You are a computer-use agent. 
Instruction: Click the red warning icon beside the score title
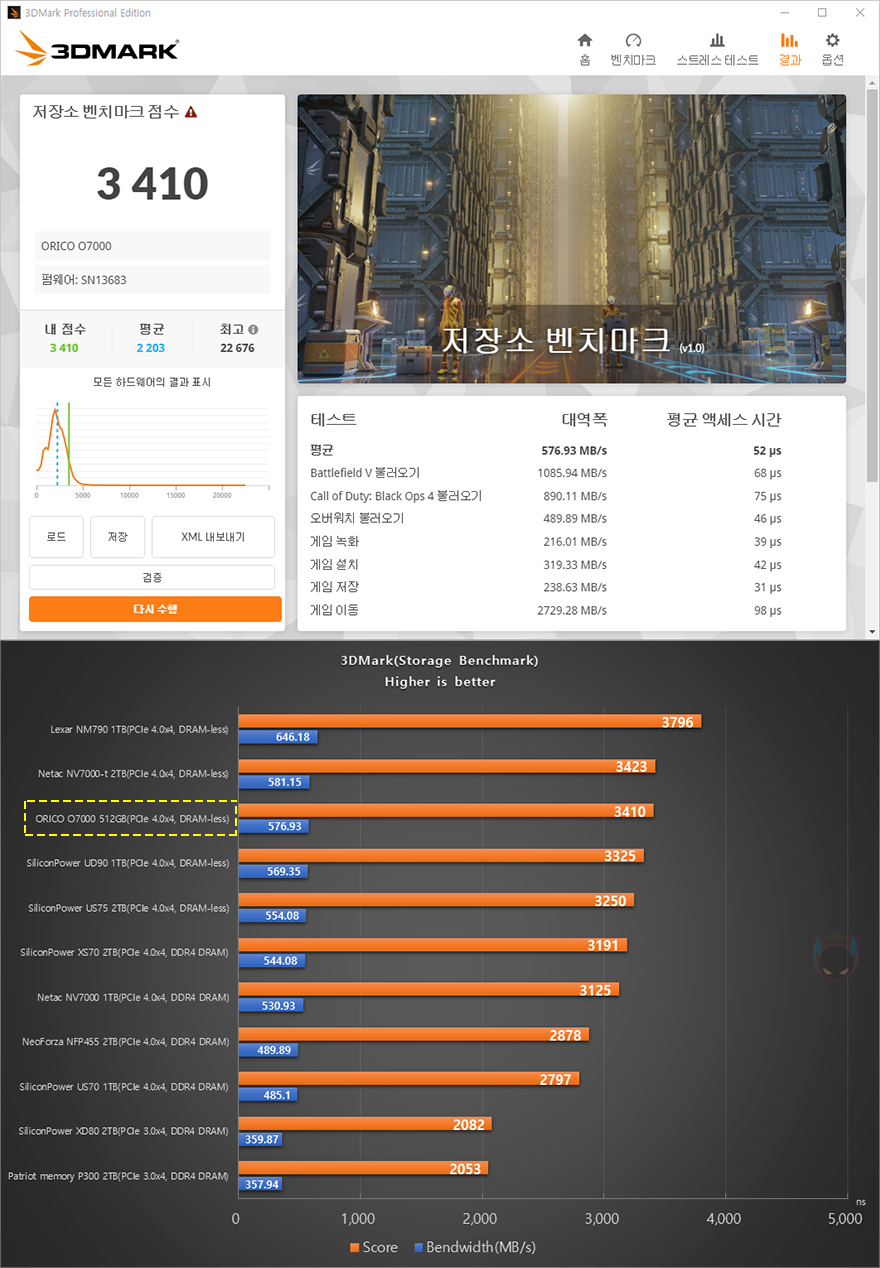(x=190, y=112)
